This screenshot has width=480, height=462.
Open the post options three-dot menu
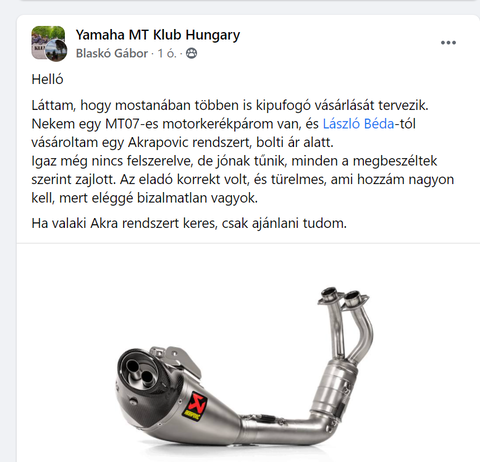(448, 43)
